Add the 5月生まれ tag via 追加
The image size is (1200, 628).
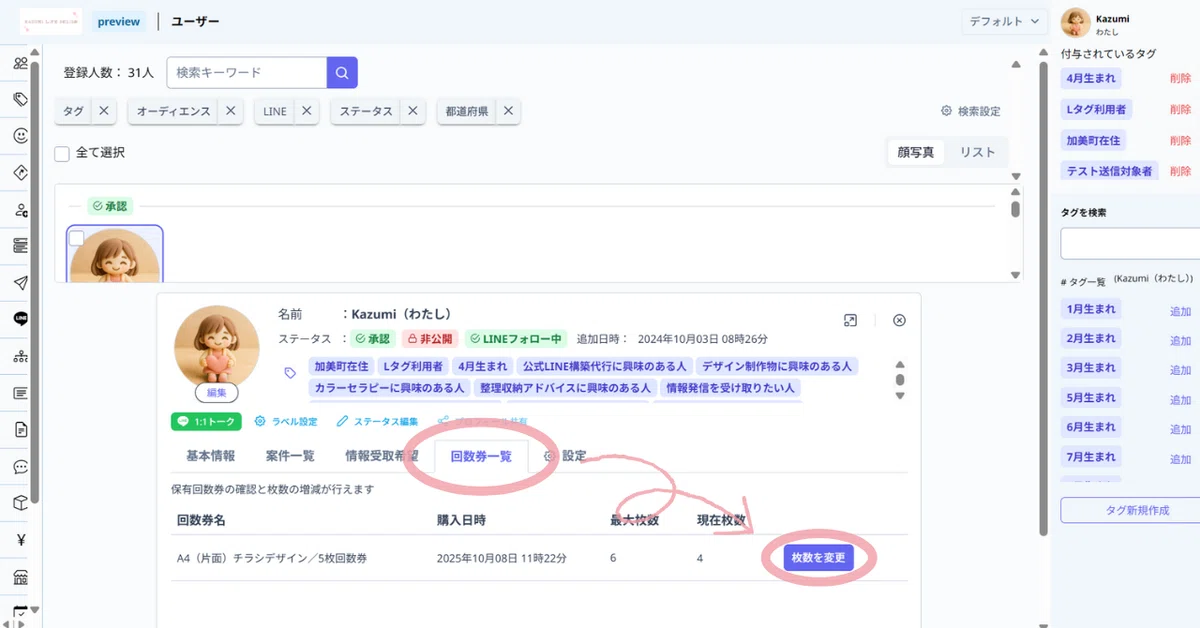tap(1180, 399)
